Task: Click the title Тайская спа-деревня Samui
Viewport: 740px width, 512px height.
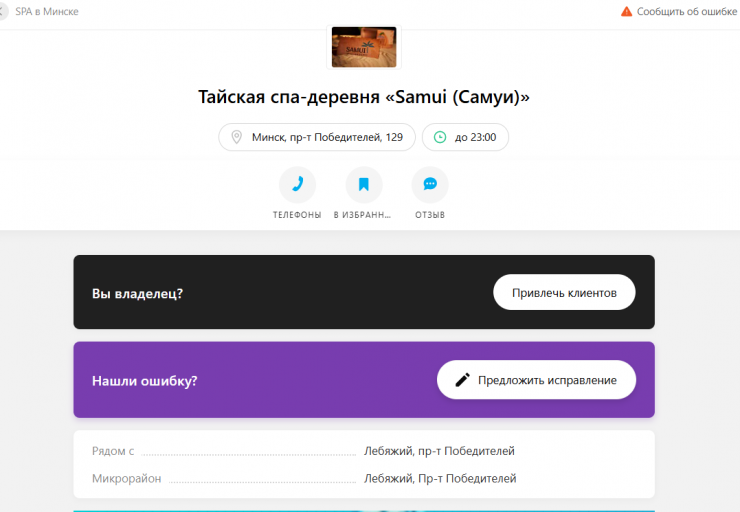Action: pos(364,97)
